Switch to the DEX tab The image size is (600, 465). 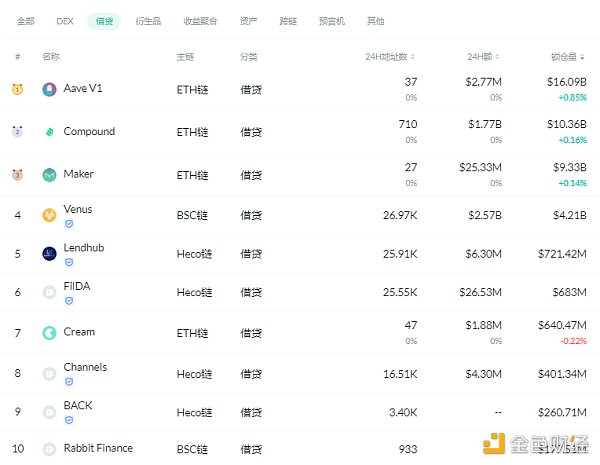coord(65,21)
